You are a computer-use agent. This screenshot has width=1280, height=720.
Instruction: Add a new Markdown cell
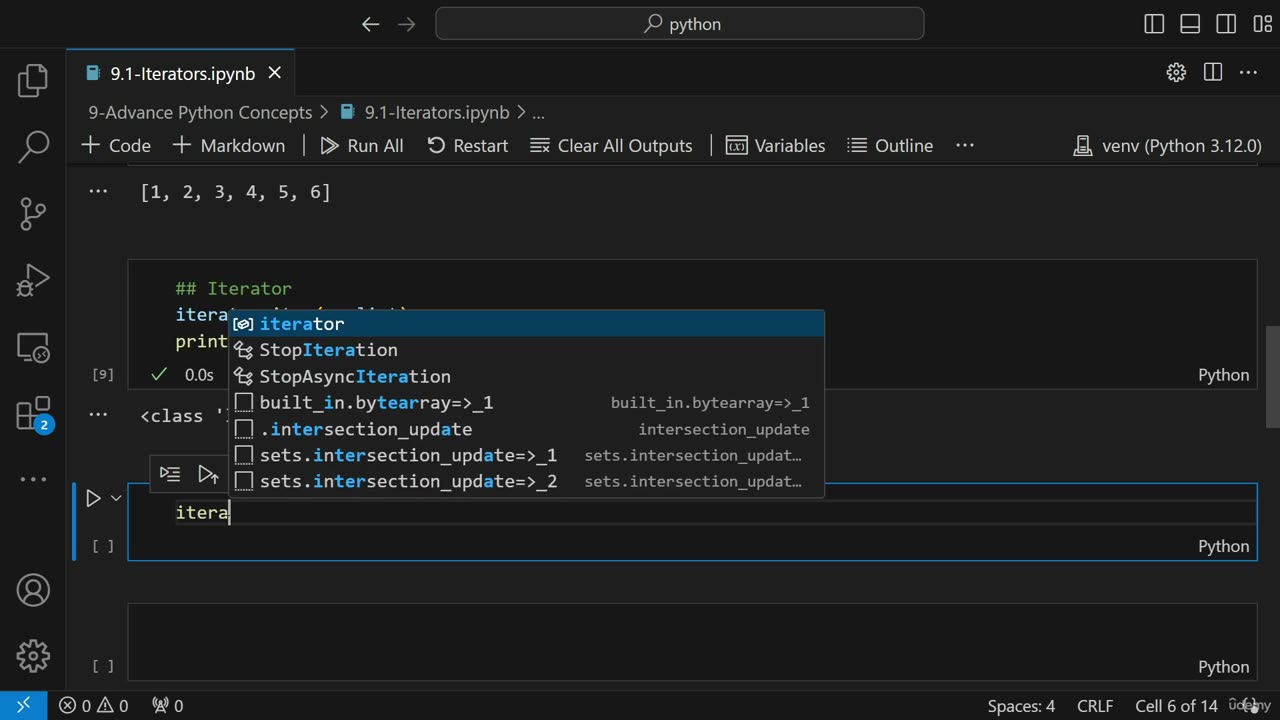pyautogui.click(x=229, y=145)
